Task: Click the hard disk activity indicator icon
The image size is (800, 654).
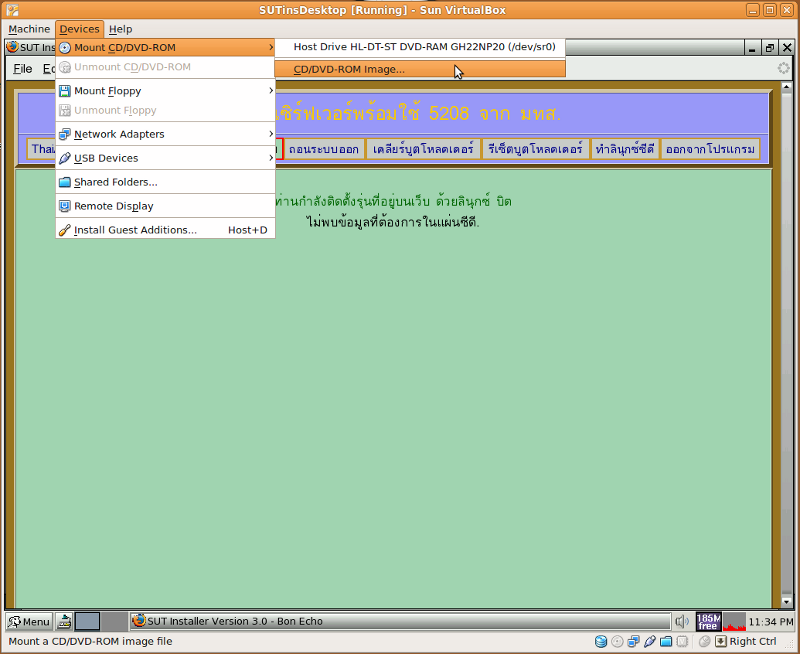Action: click(601, 641)
